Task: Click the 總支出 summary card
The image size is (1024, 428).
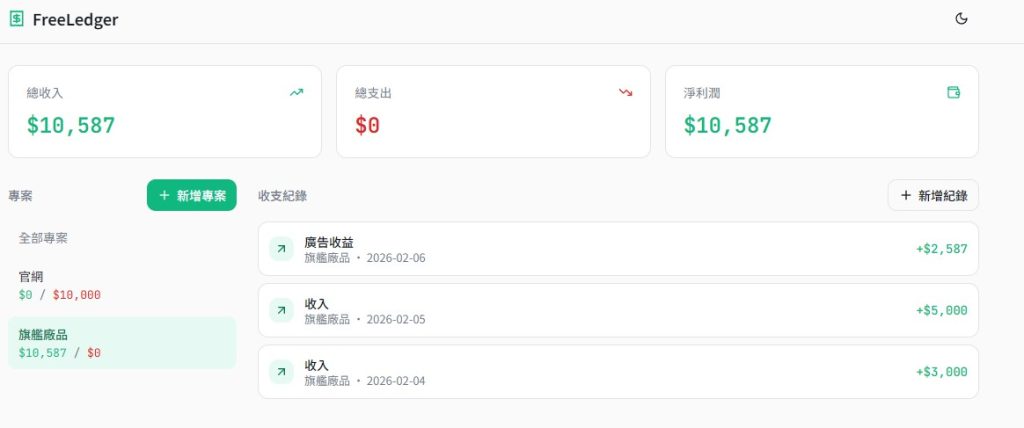Action: click(493, 111)
